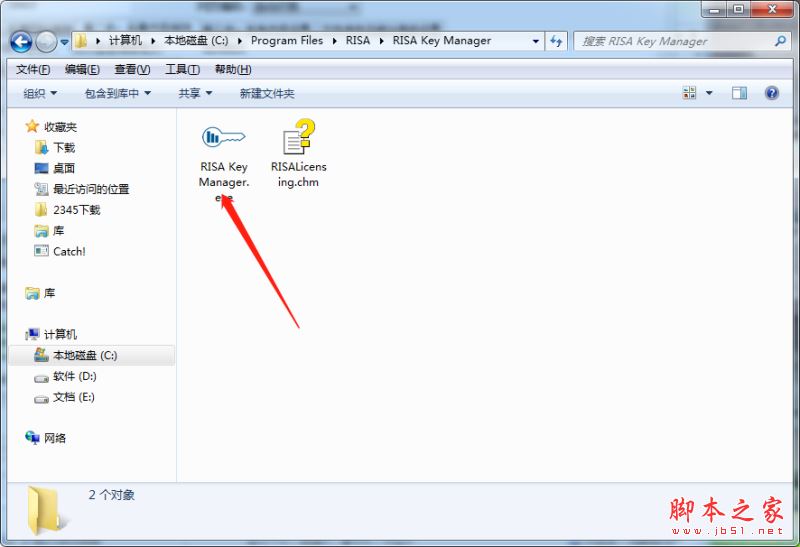Click the 下载 folder icon in sidebar

(41, 147)
